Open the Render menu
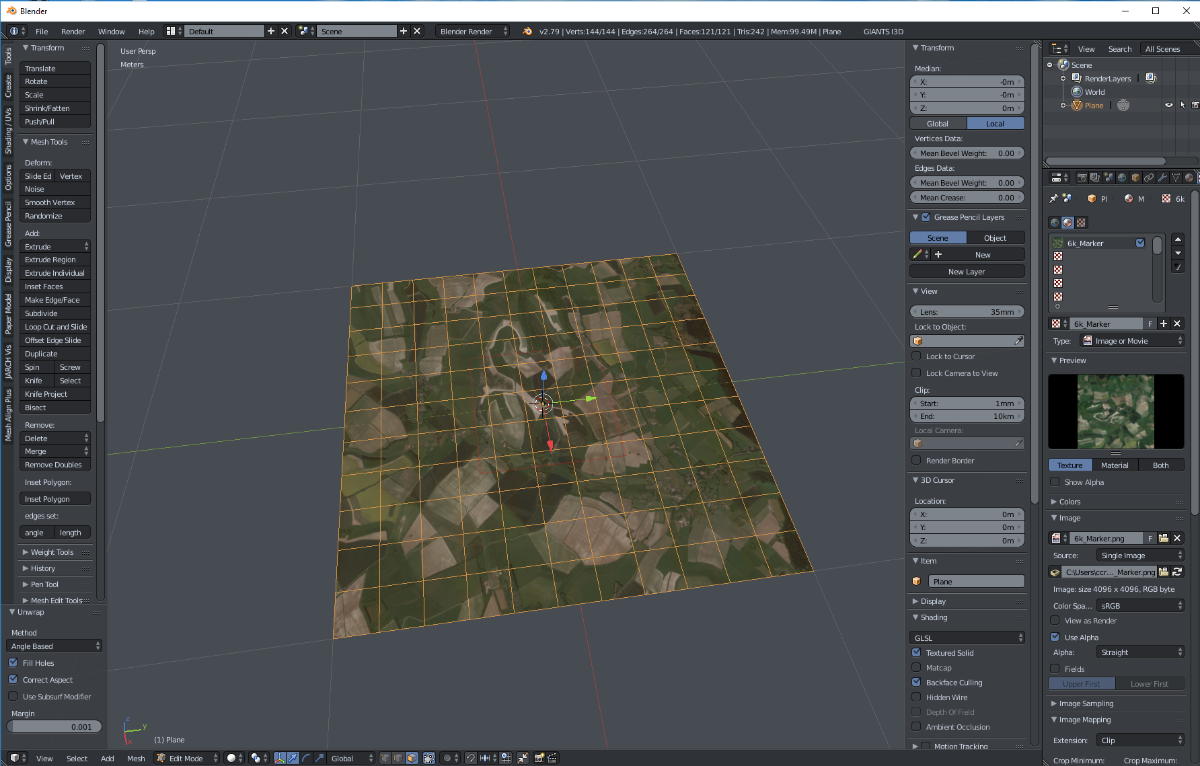Viewport: 1200px width, 766px height. tap(73, 31)
